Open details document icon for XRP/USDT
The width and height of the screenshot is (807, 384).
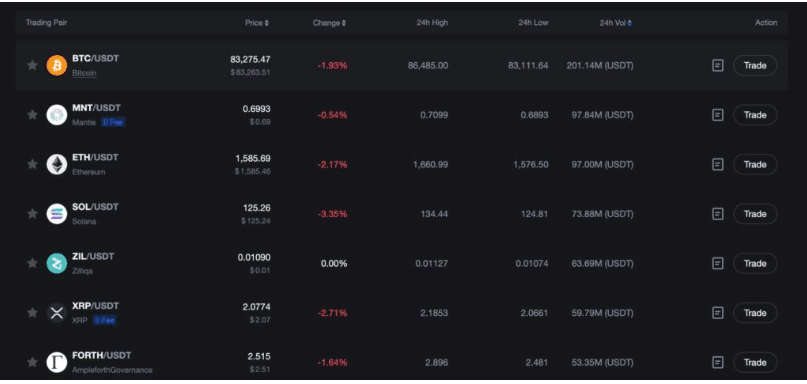click(717, 312)
